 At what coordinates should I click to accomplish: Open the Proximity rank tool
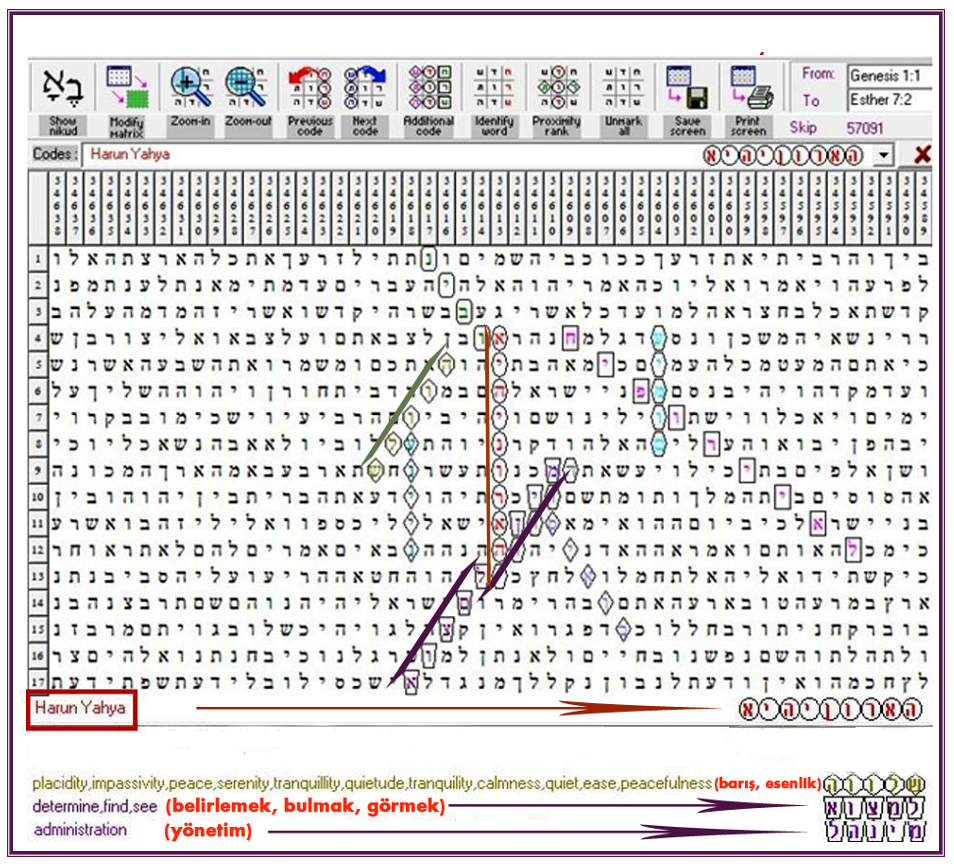click(x=557, y=87)
